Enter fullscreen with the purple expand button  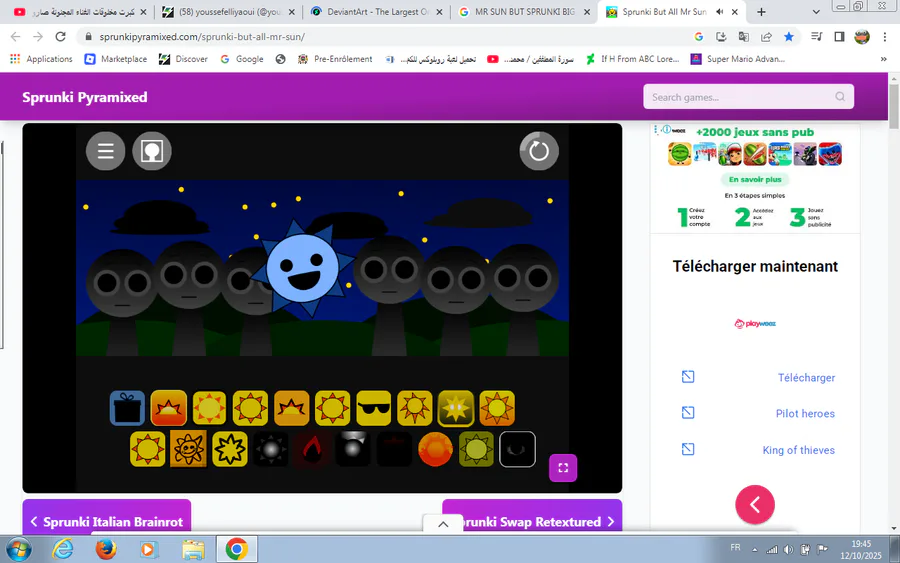563,468
